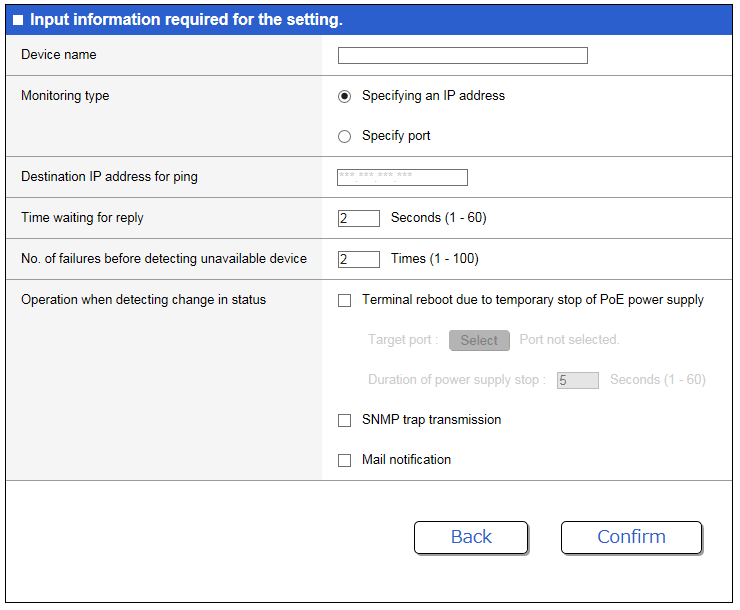Click the Device name text field

[x=462, y=56]
